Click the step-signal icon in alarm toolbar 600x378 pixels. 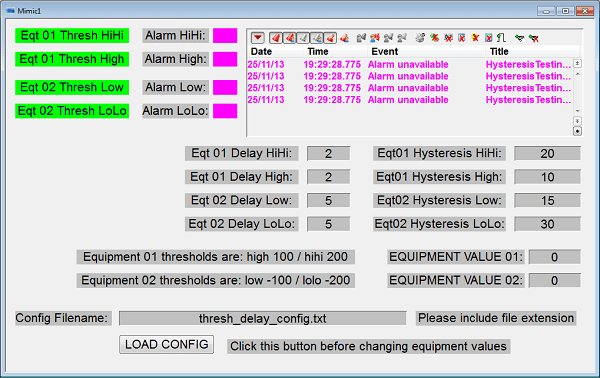[x=501, y=37]
